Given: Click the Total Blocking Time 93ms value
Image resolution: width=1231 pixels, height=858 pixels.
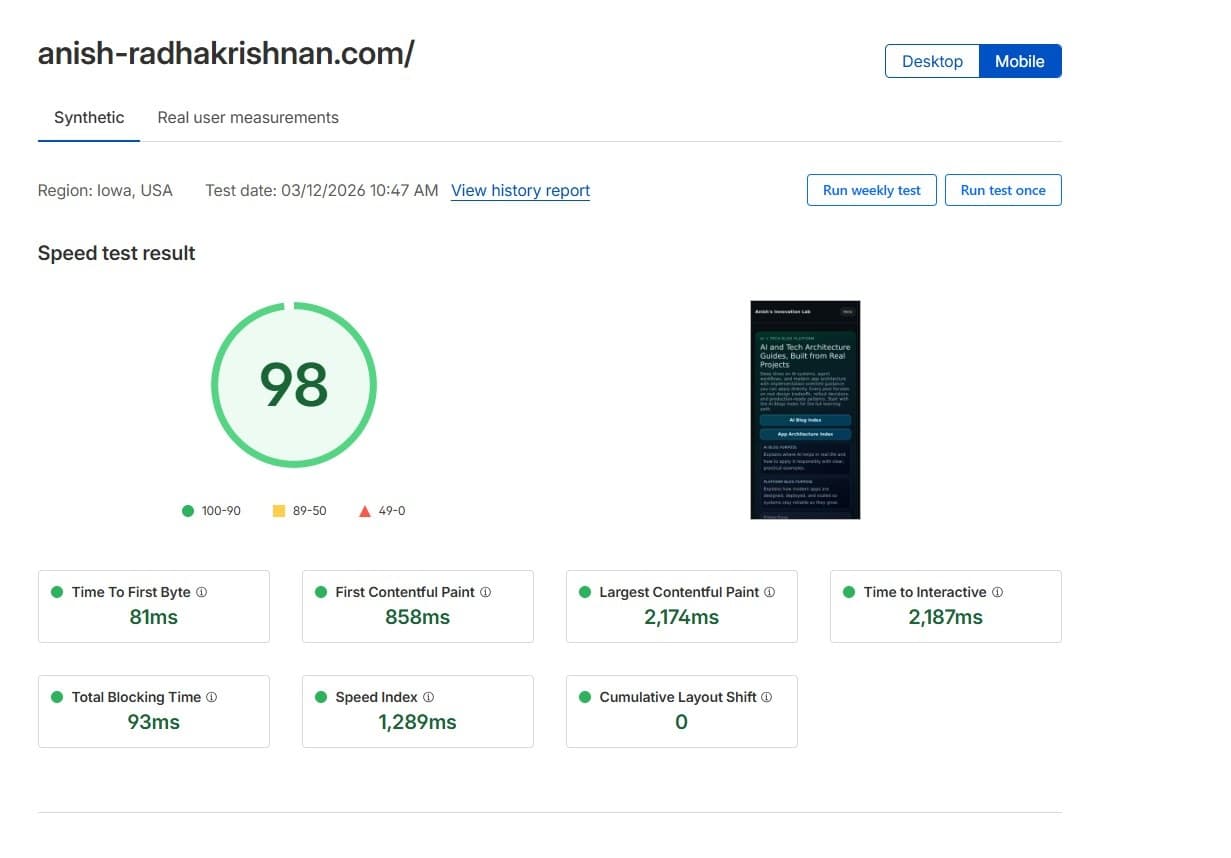Looking at the screenshot, I should tap(154, 722).
